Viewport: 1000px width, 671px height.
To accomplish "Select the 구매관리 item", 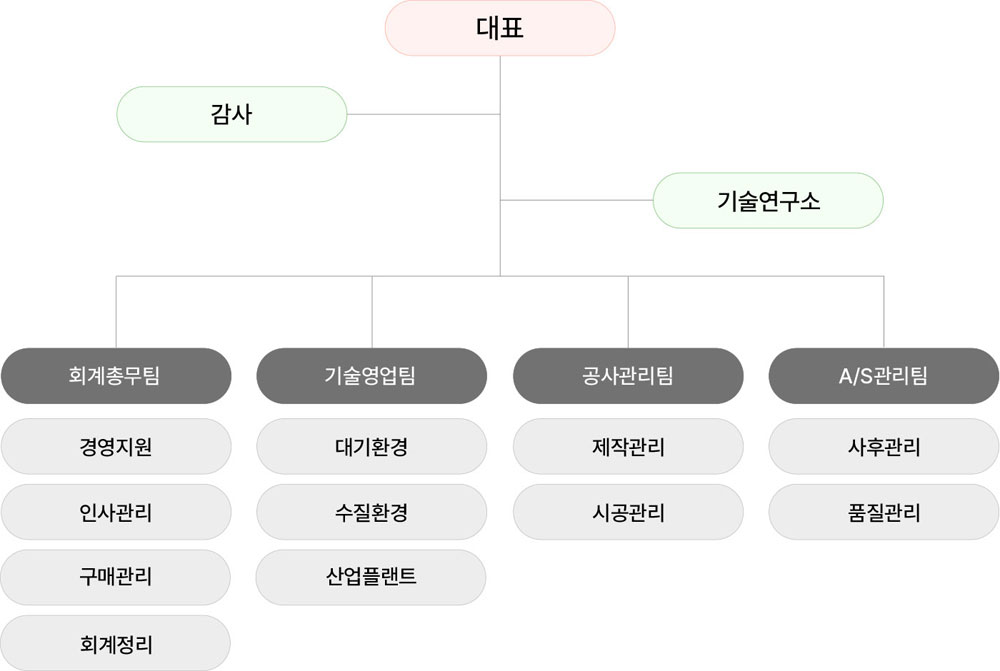I will (x=116, y=577).
